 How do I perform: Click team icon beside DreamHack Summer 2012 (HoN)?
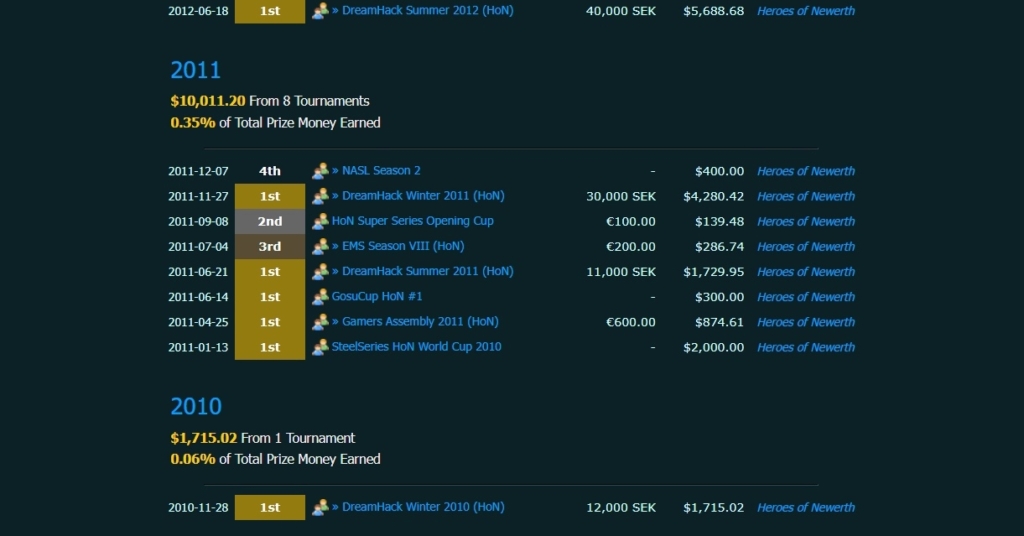point(320,11)
